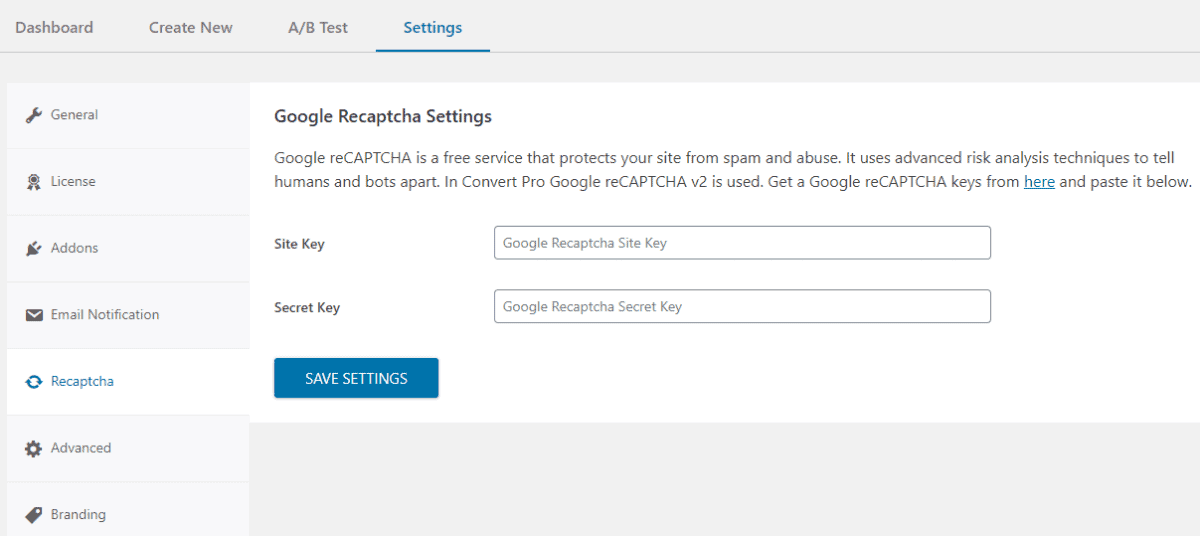Click the Addons plug icon
Screen dimensions: 1200x536
coord(33,248)
